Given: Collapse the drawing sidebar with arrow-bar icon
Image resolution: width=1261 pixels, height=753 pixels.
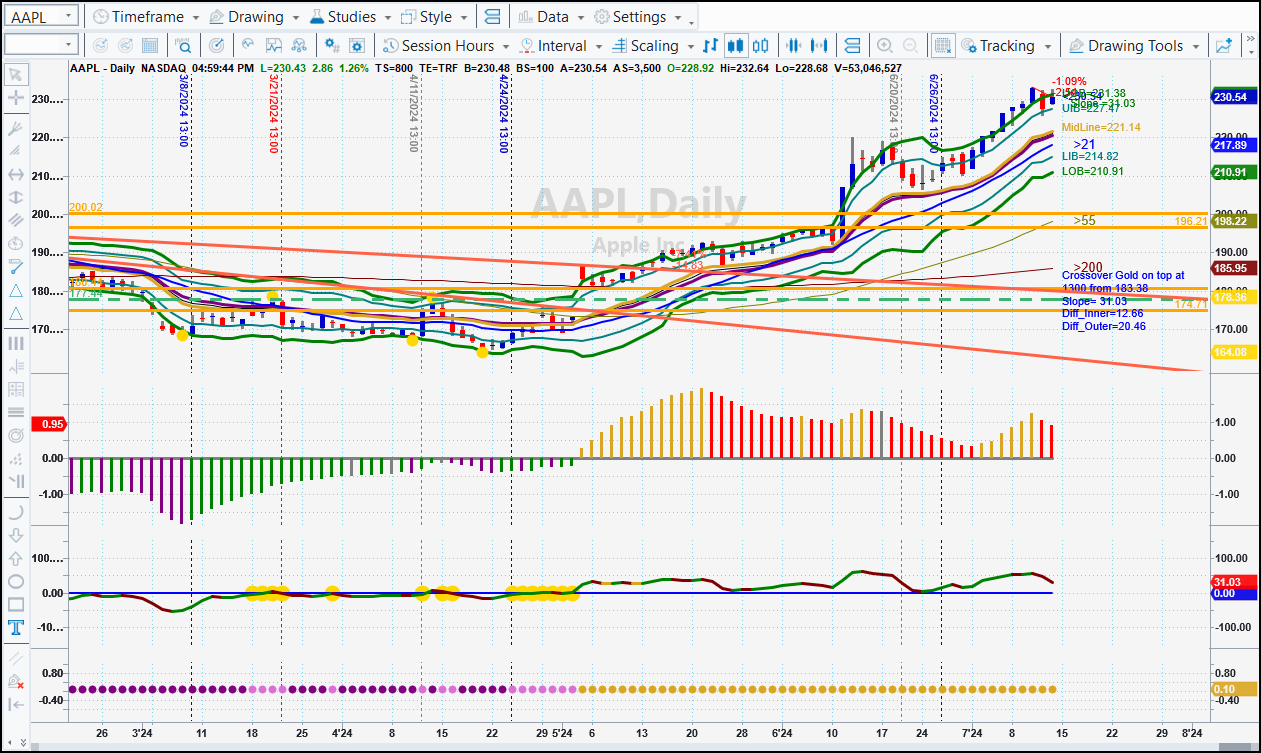Looking at the screenshot, I should [16, 704].
